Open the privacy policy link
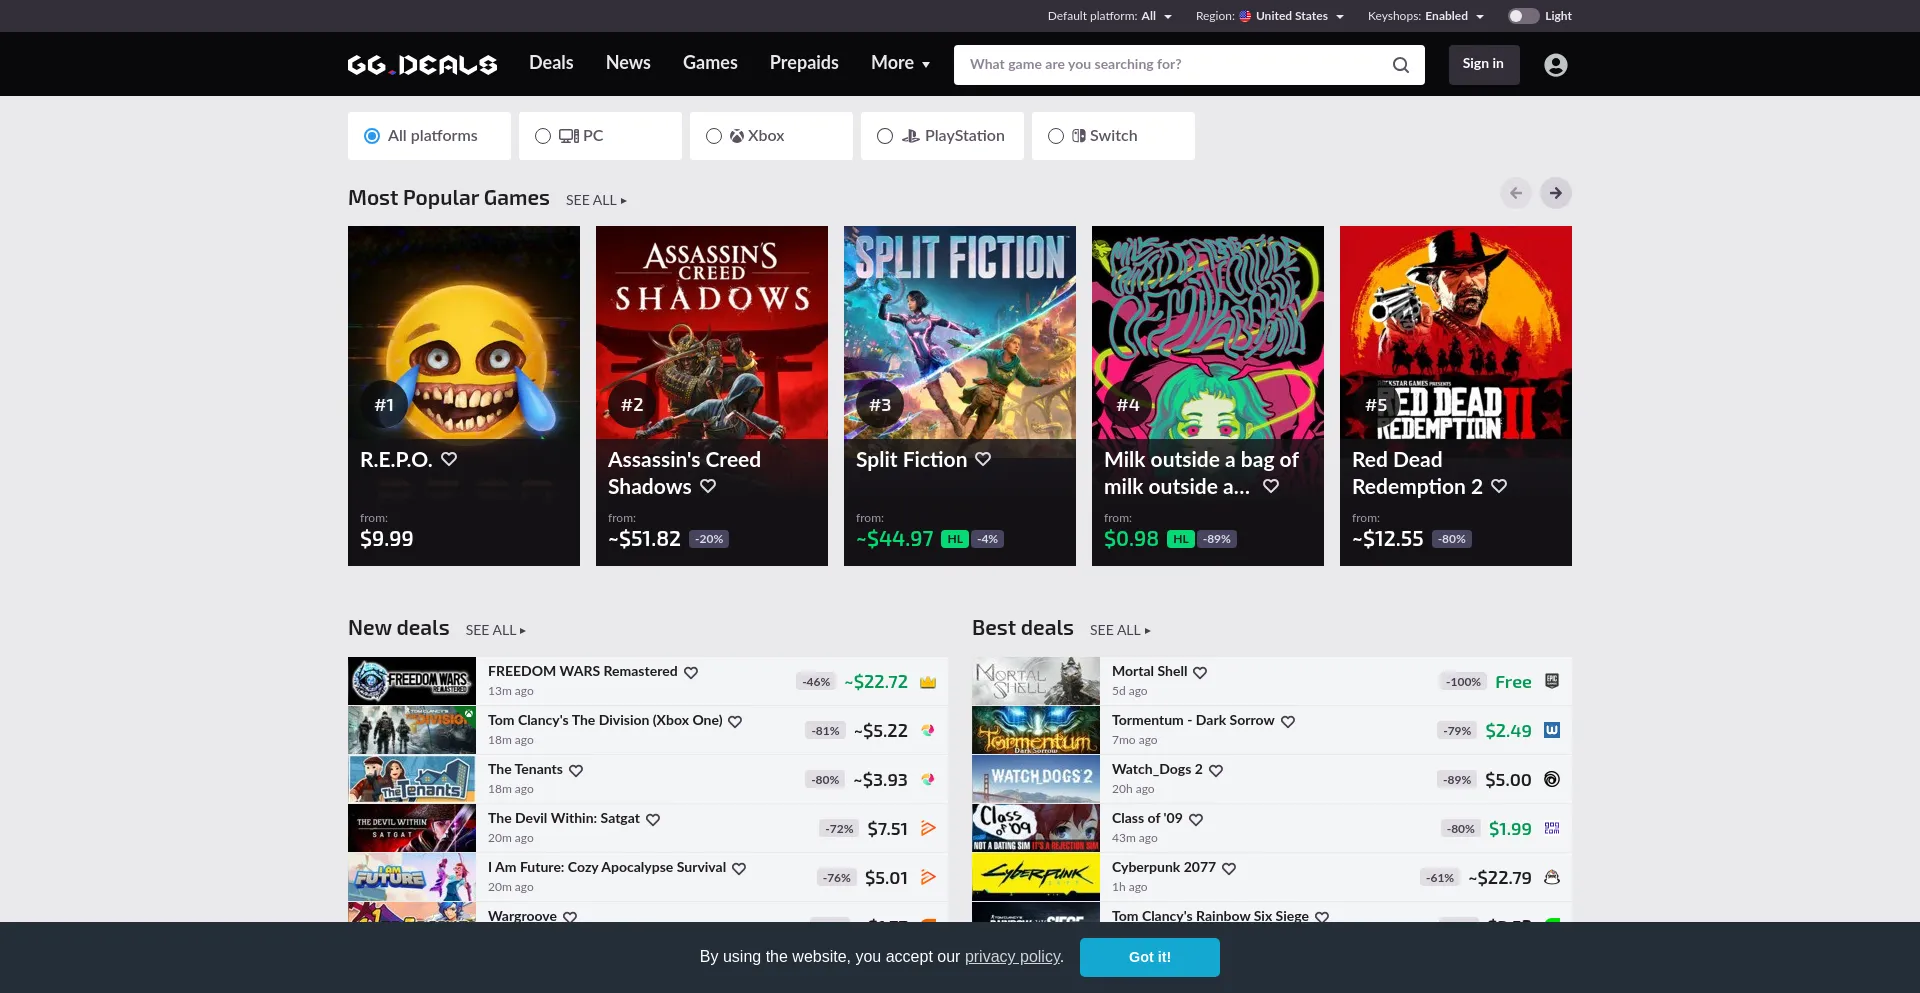Viewport: 1920px width, 993px height. click(x=1012, y=957)
